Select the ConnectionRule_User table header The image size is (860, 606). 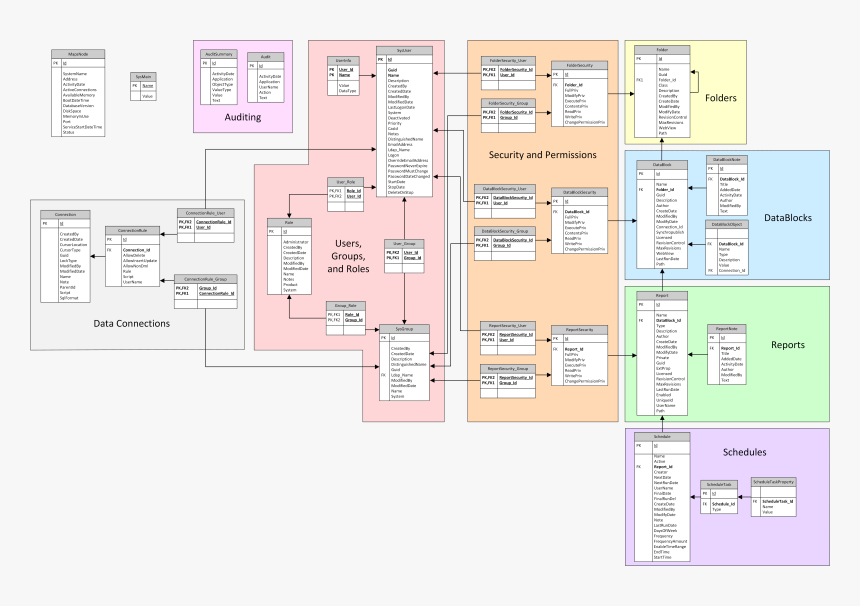(205, 213)
